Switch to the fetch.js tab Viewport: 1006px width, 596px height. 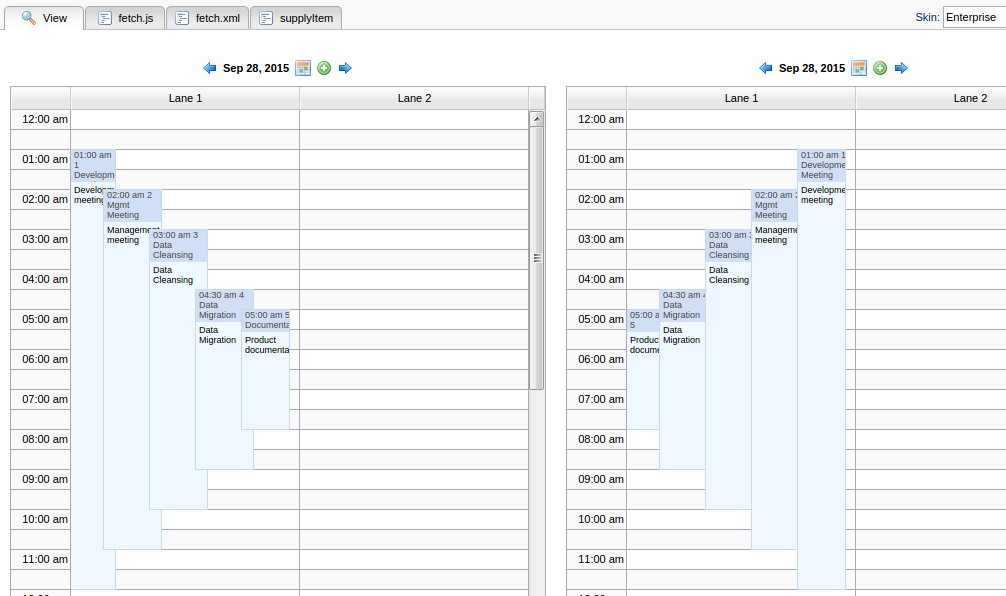(125, 18)
